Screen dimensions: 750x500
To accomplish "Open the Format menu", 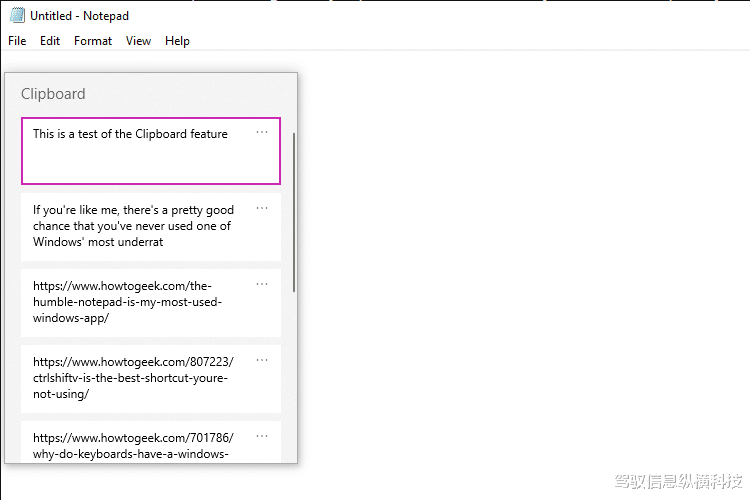I will 93,41.
